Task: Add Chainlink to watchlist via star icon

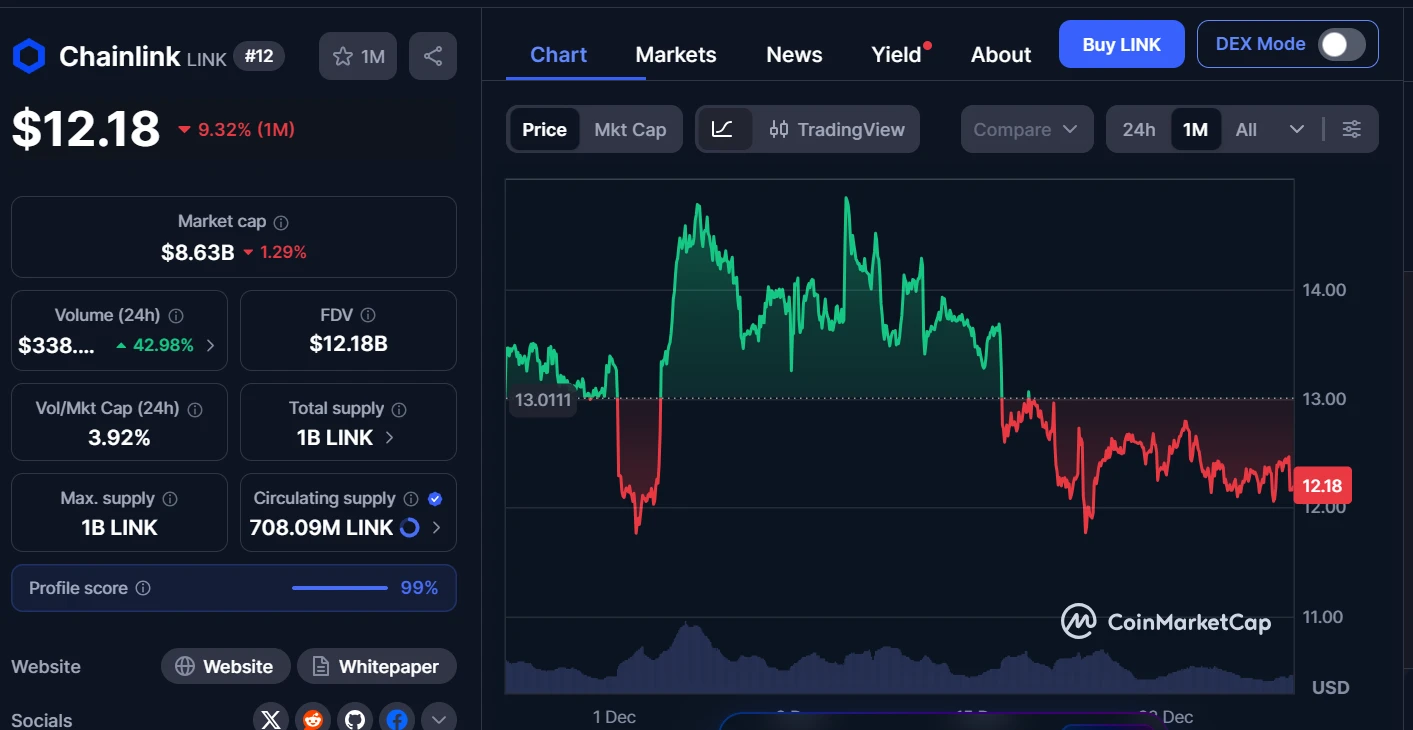Action: [342, 55]
